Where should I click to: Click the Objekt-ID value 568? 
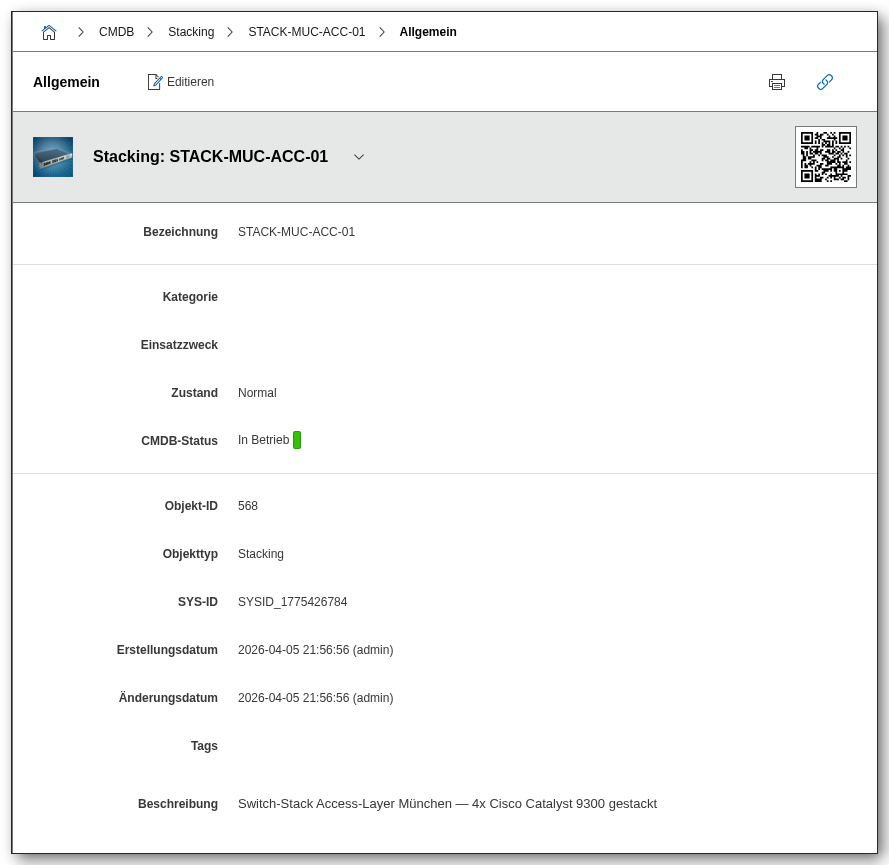tap(248, 506)
